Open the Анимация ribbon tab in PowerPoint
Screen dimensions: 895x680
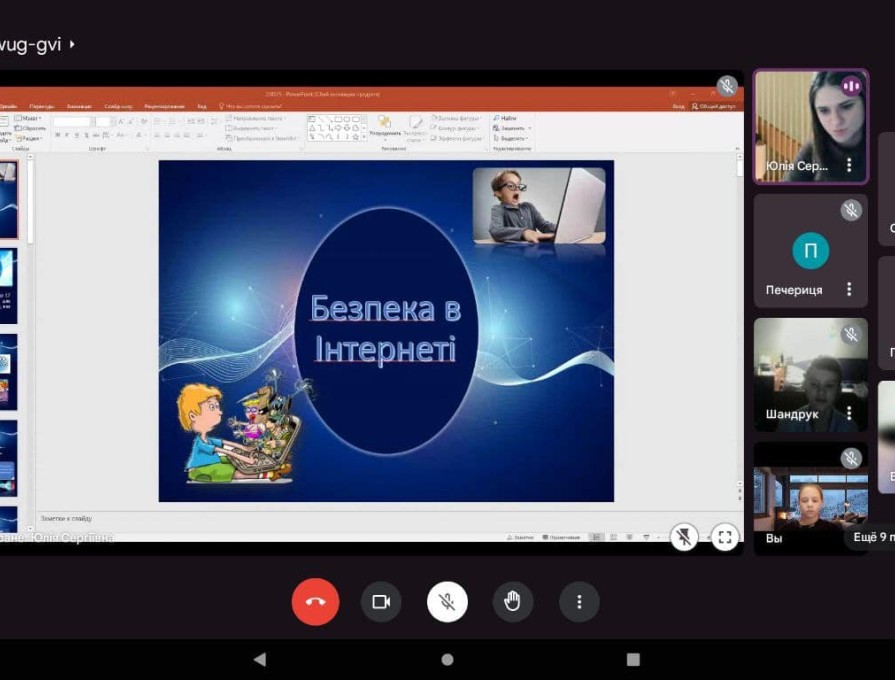coord(79,106)
